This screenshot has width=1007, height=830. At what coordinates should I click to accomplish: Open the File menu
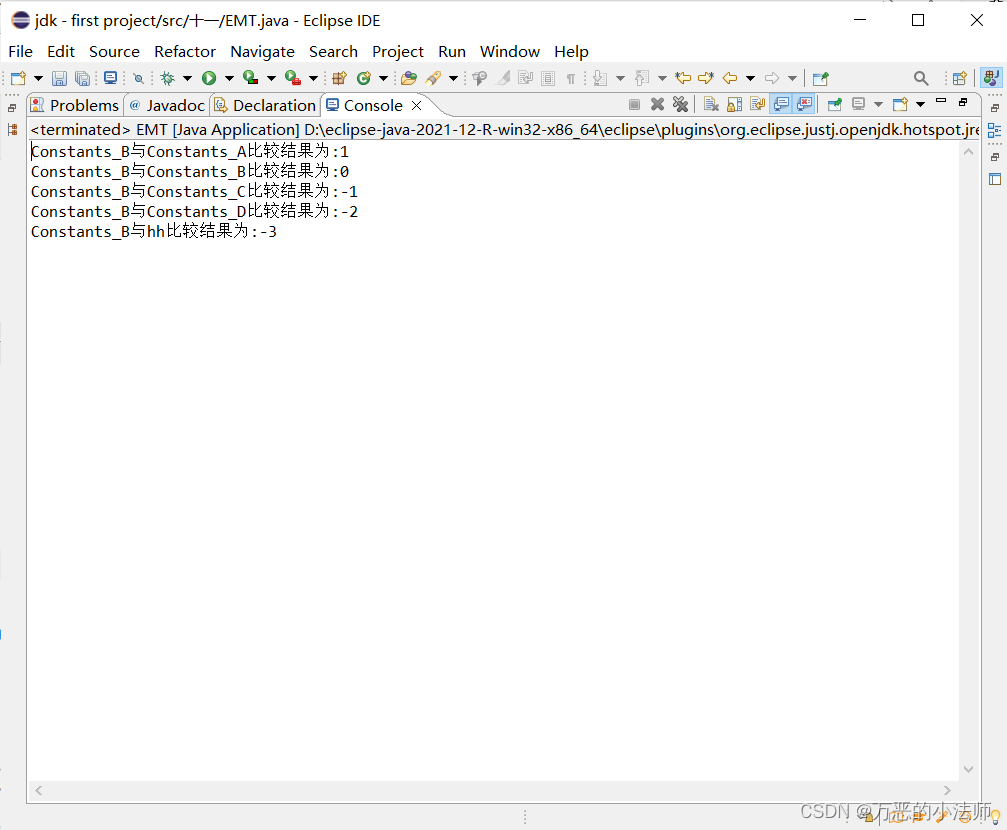pyautogui.click(x=21, y=51)
